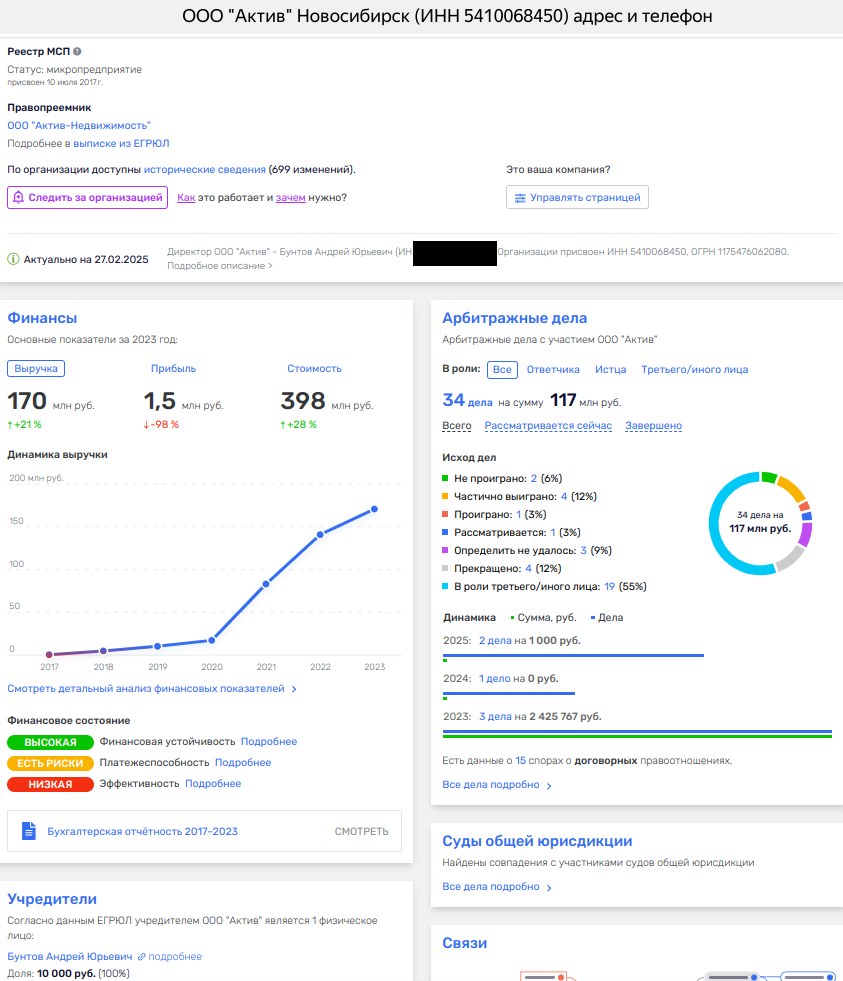
Task: Click the 2023 blue Дела dynamics bar
Action: (637, 731)
